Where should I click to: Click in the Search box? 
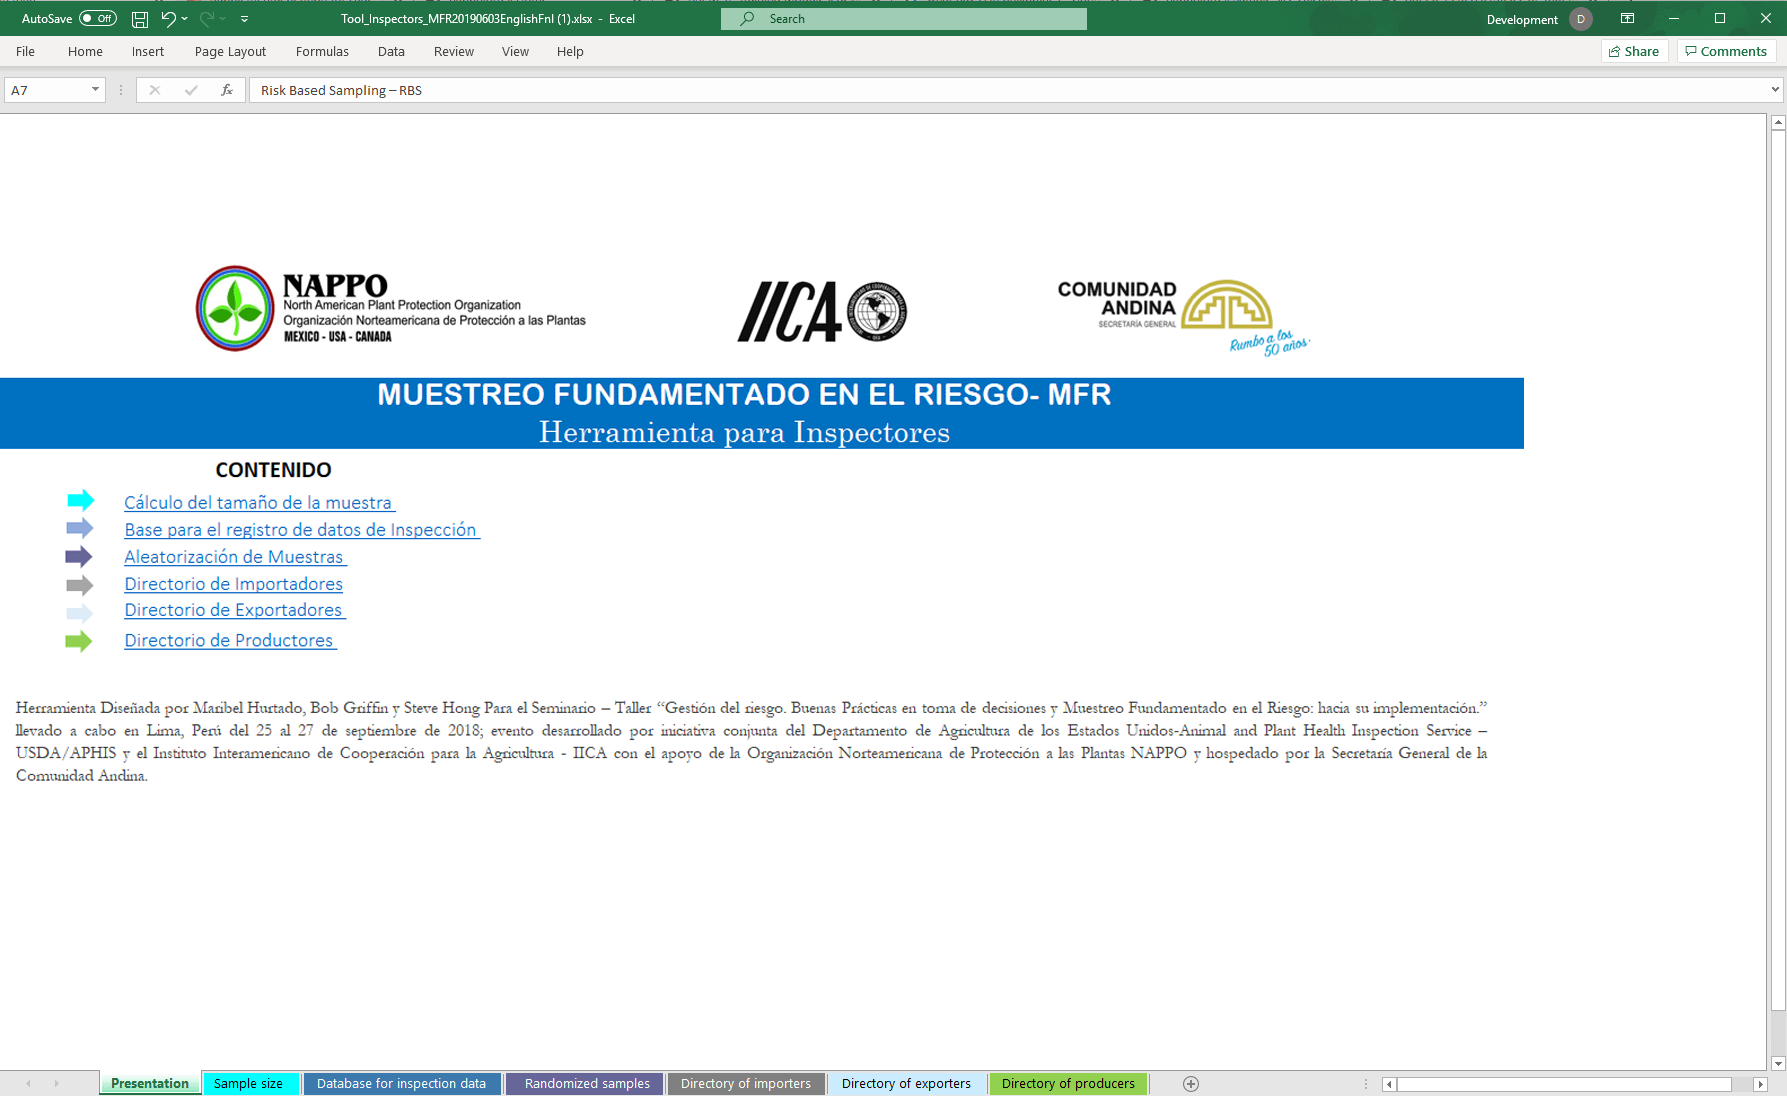903,19
